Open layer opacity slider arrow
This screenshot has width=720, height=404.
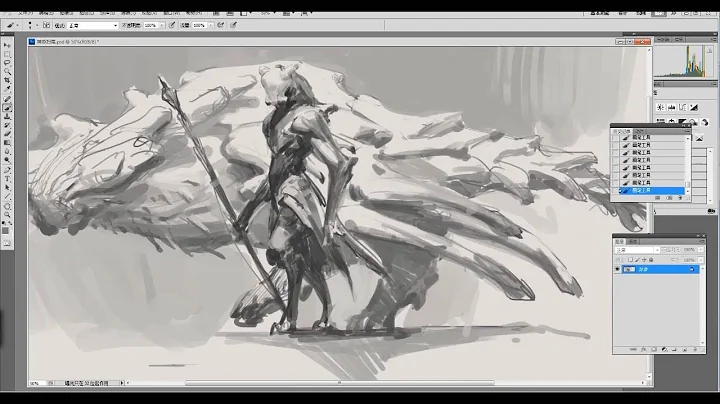(701, 250)
